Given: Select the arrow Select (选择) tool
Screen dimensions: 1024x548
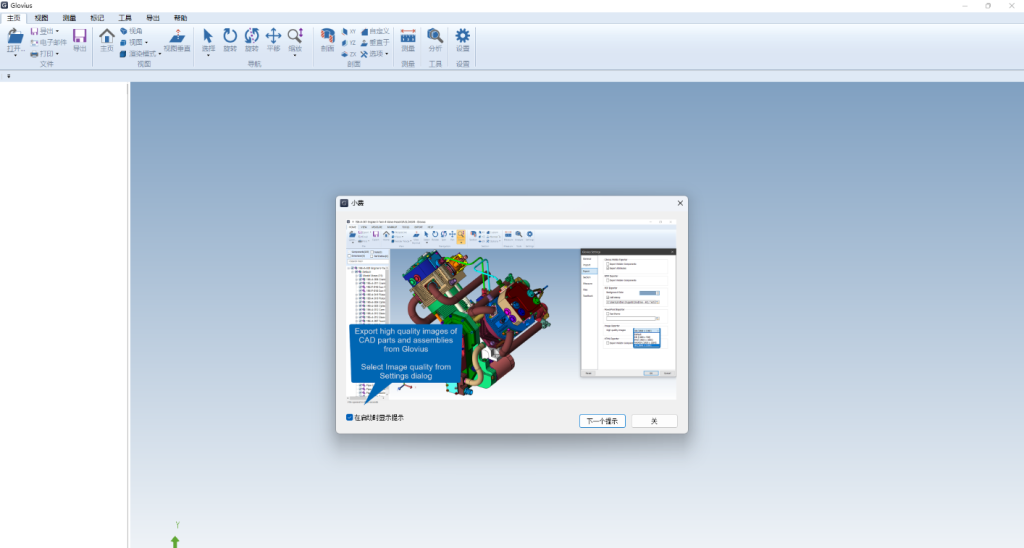Looking at the screenshot, I should pos(208,37).
